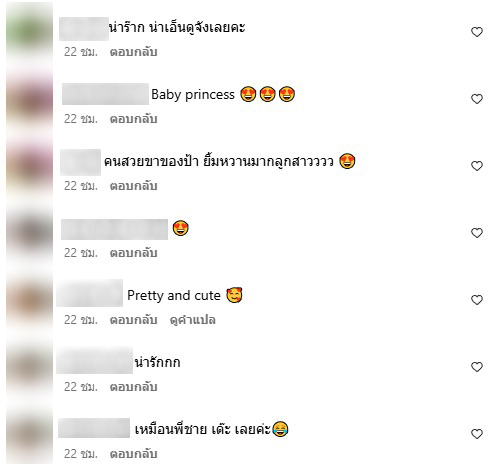Reply to 'เหมือนพี่ชาย เด๊ะ เลยค่ะ' comment
The height and width of the screenshot is (476, 496).
point(133,454)
